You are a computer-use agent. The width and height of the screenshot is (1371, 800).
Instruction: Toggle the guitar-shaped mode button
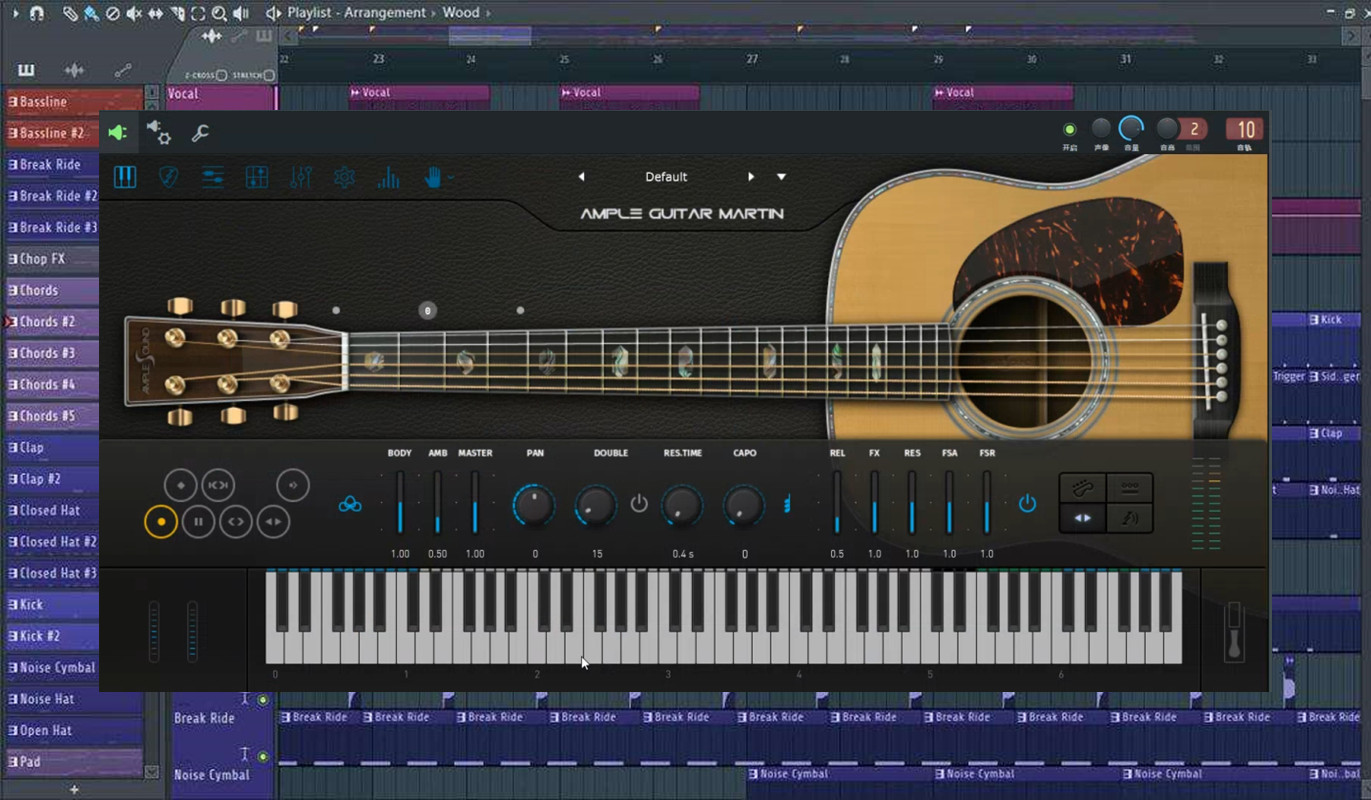[1084, 488]
